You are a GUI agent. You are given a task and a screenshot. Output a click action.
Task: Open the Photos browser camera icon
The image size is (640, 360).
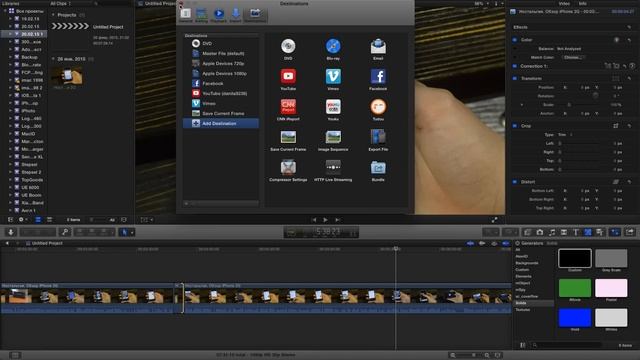540,232
